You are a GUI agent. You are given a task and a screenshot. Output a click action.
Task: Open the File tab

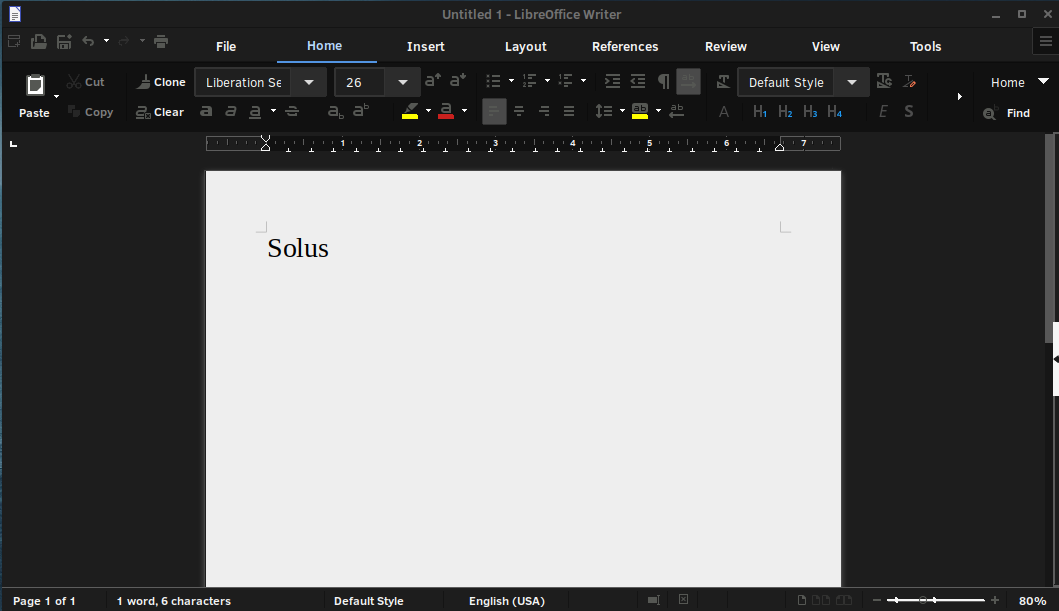coord(226,47)
